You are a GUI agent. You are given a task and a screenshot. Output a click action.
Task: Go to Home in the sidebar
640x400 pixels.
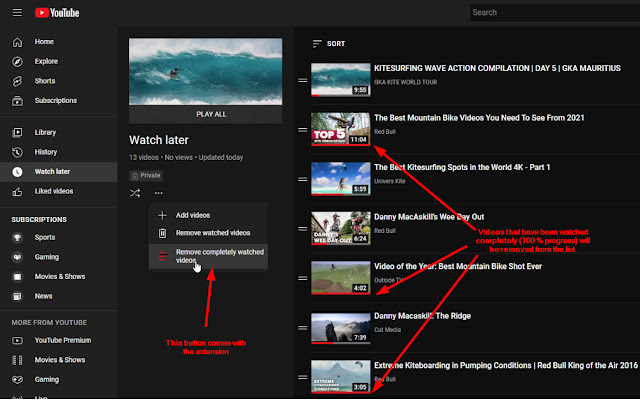pyautogui.click(x=59, y=42)
